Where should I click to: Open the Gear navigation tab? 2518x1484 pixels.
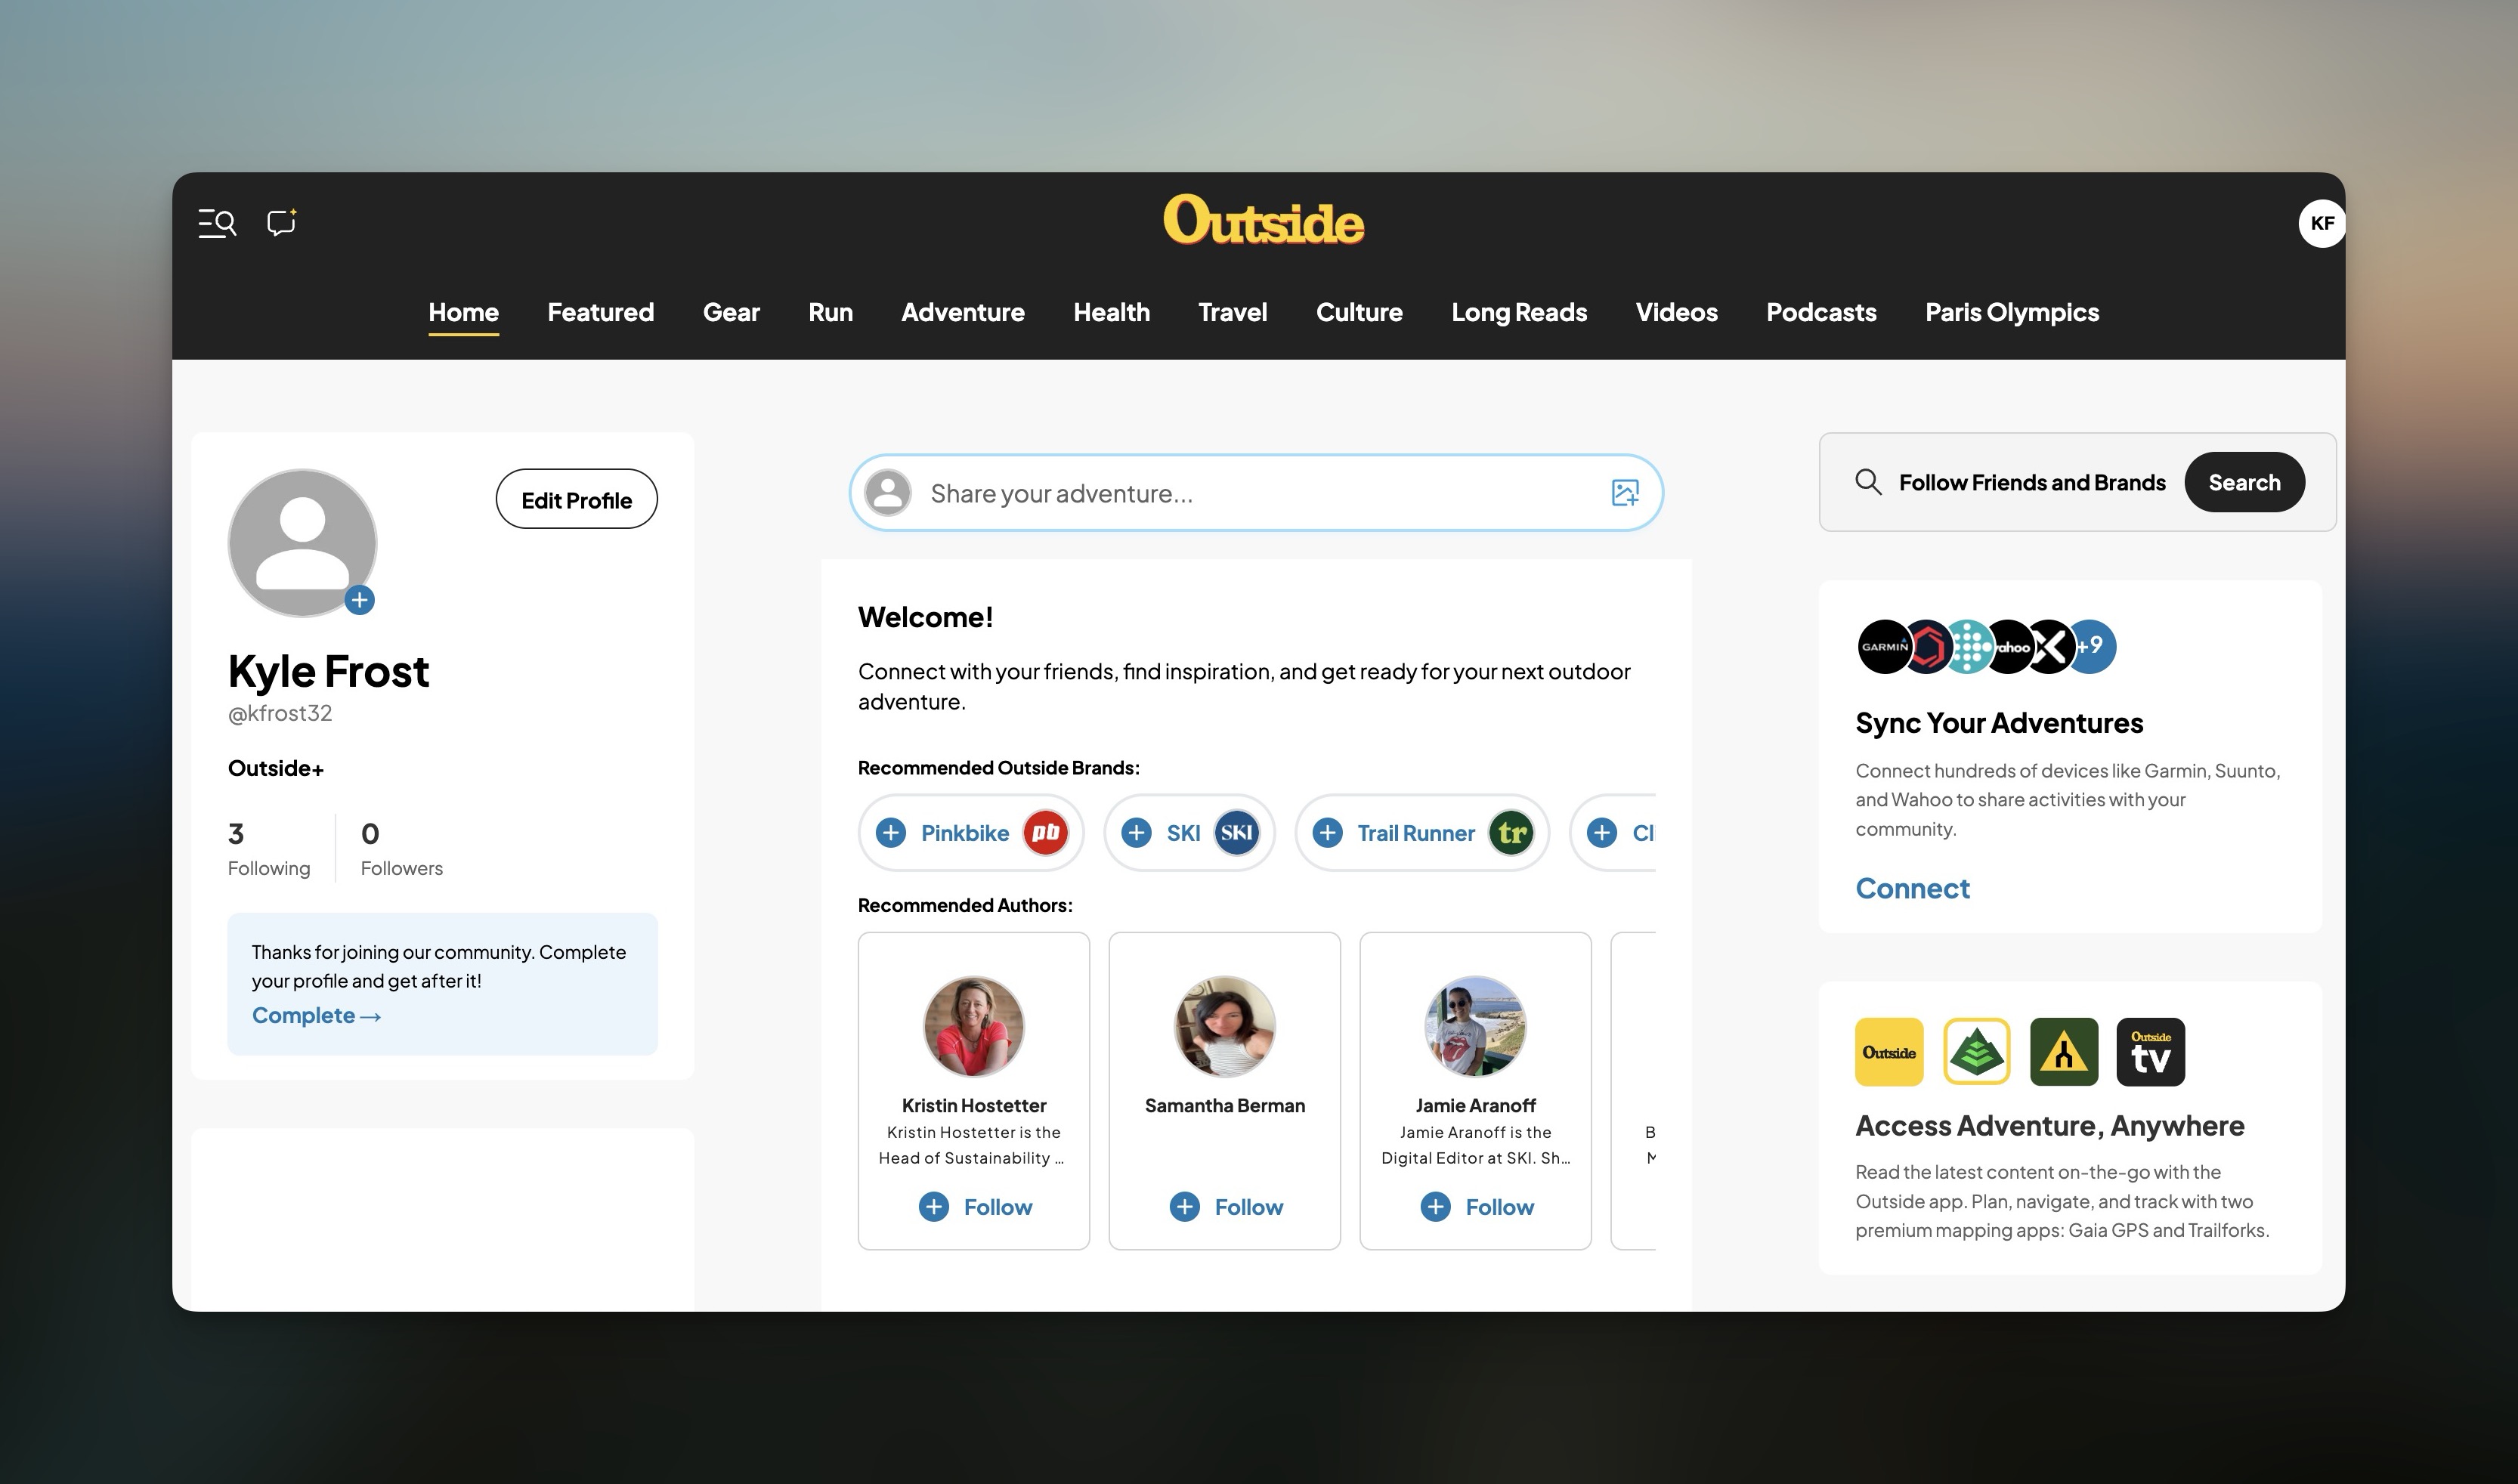tap(731, 312)
